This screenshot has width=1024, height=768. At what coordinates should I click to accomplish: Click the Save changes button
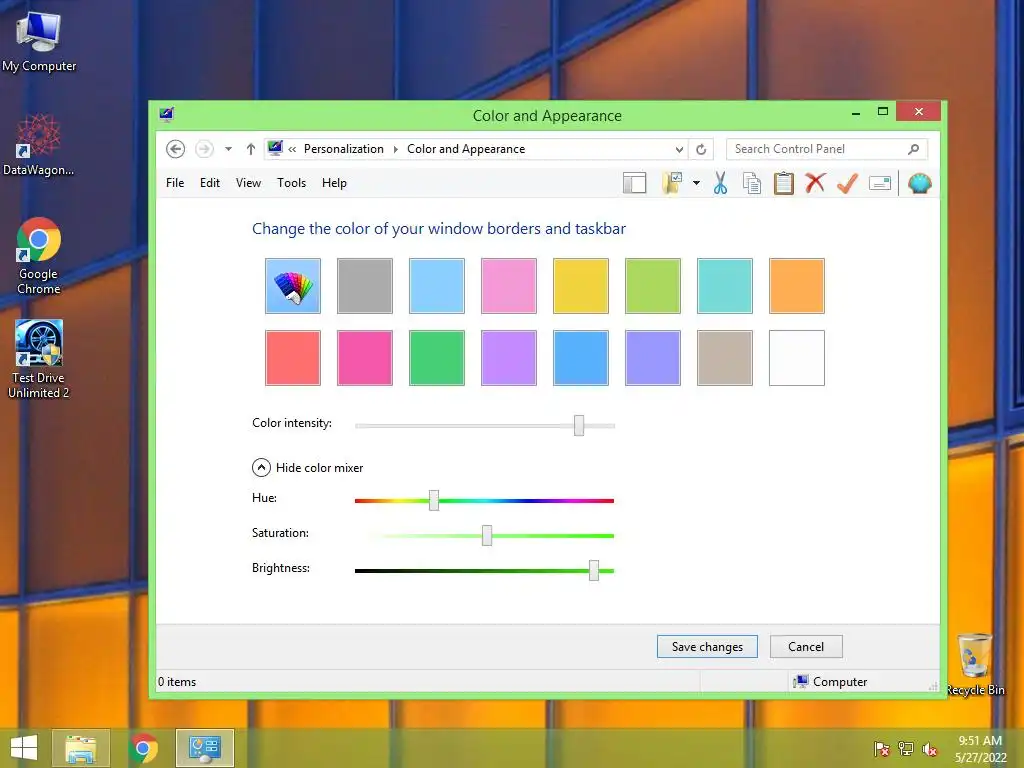707,647
